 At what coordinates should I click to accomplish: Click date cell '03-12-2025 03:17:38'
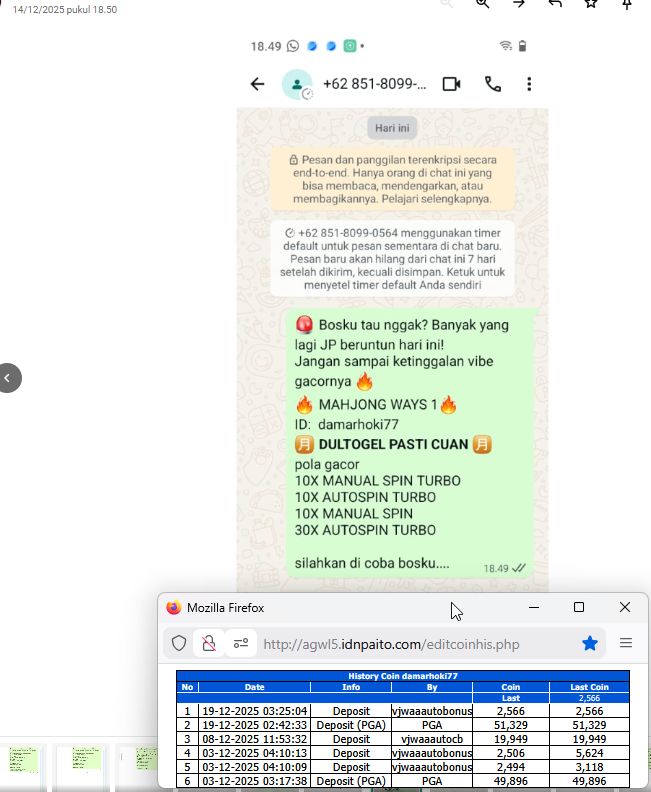[255, 781]
